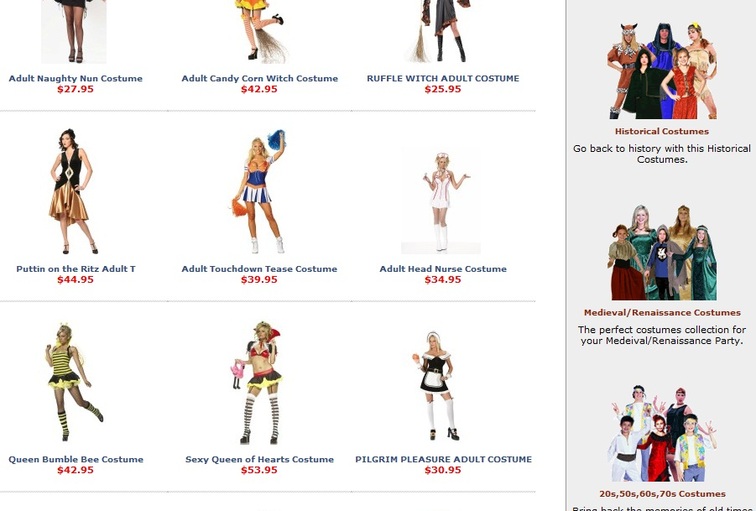Viewport: 756px width, 511px height.
Task: Open the Adult Touchdown Tease Costume link
Action: 259,269
